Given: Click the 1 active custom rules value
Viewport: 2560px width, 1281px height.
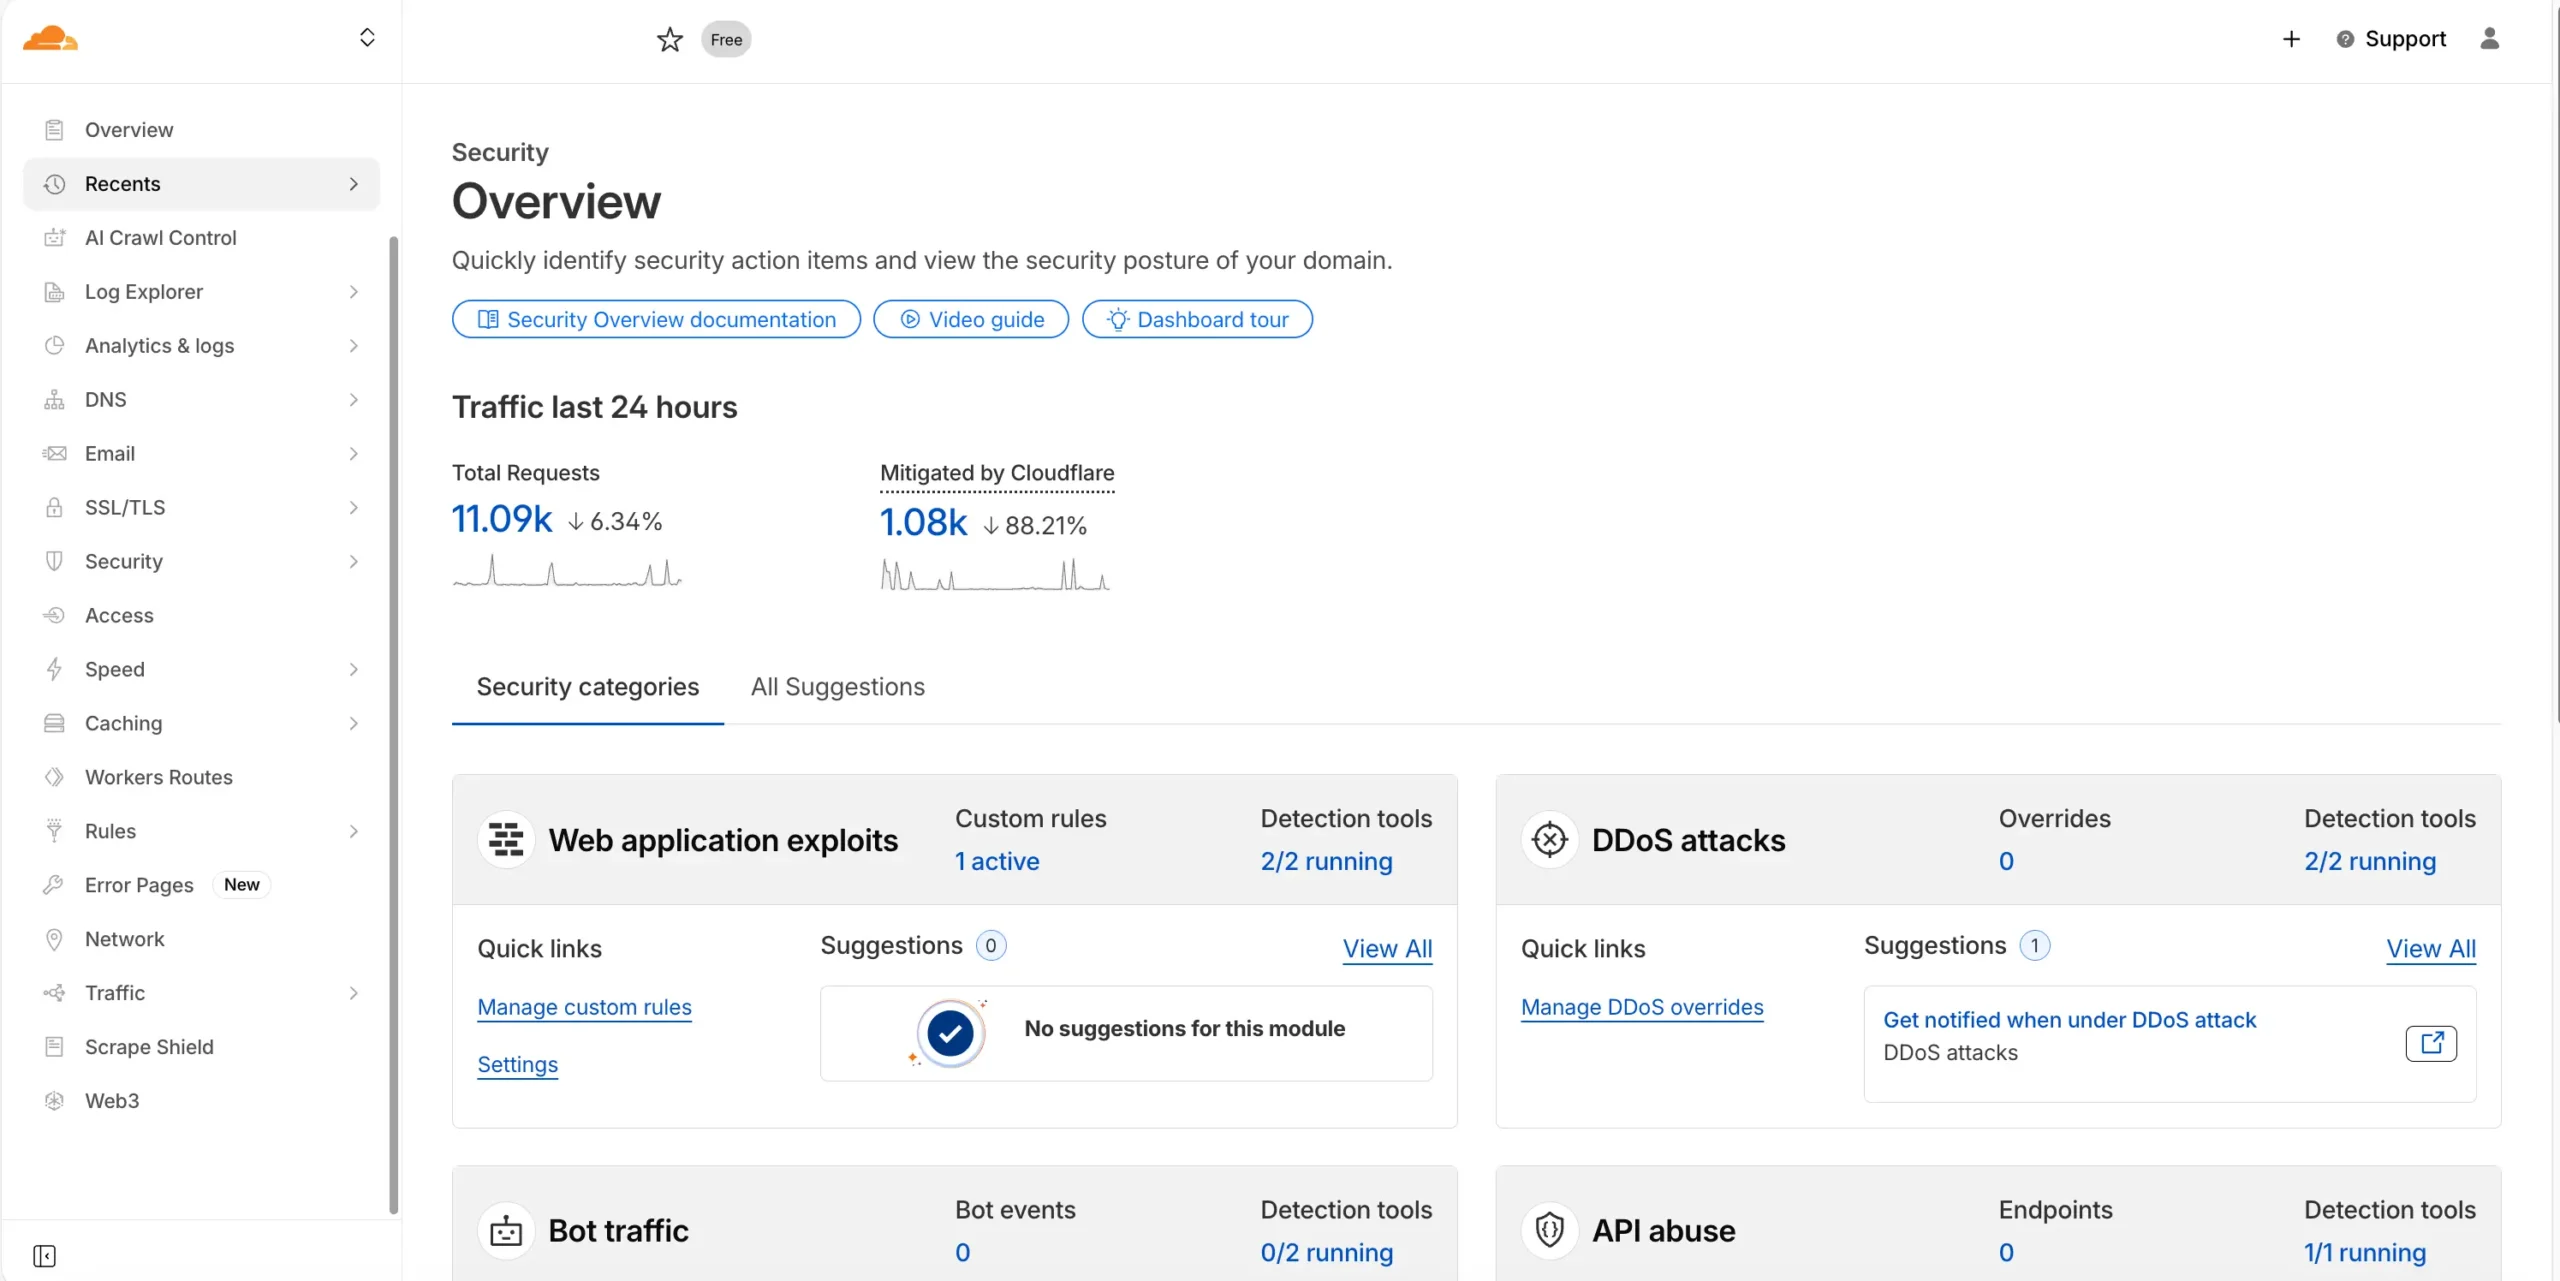Looking at the screenshot, I should 997,863.
